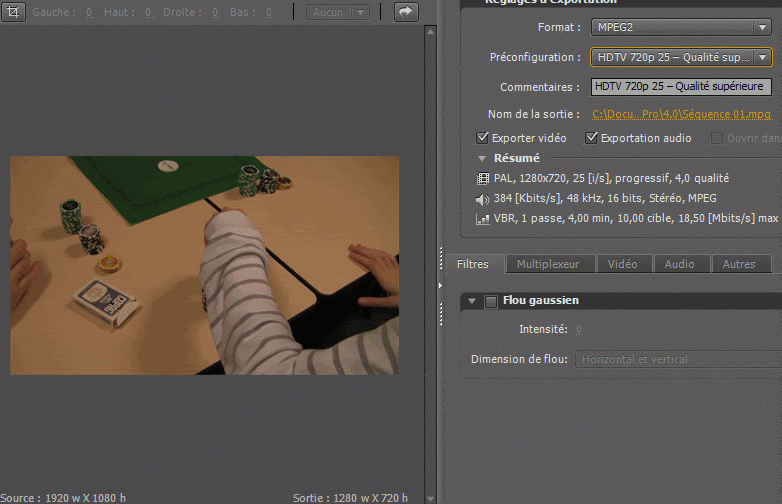Select the VBR 1 passe summary text

[x=635, y=218]
